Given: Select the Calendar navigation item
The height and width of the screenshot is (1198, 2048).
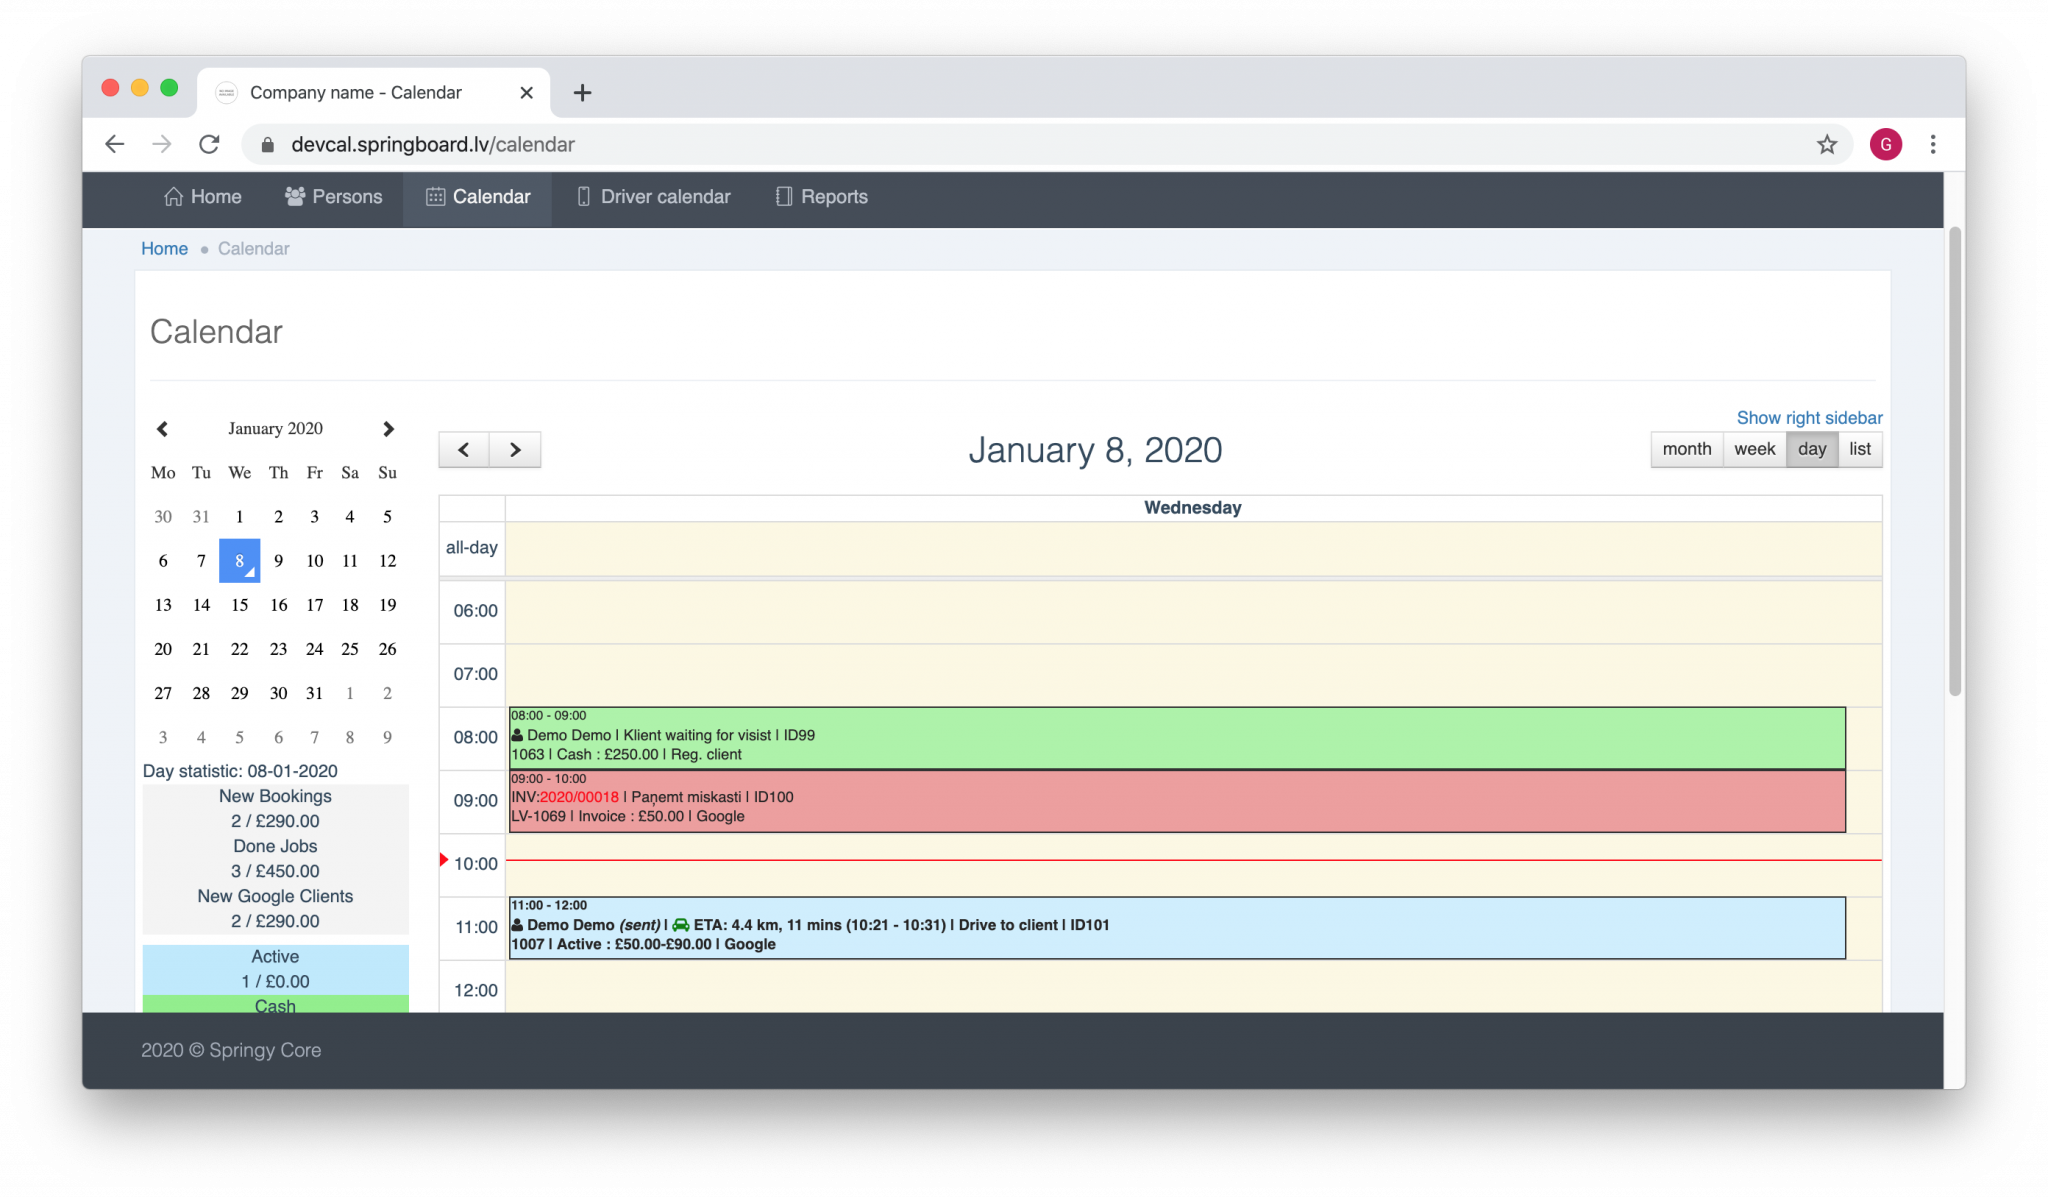Looking at the screenshot, I should (478, 197).
